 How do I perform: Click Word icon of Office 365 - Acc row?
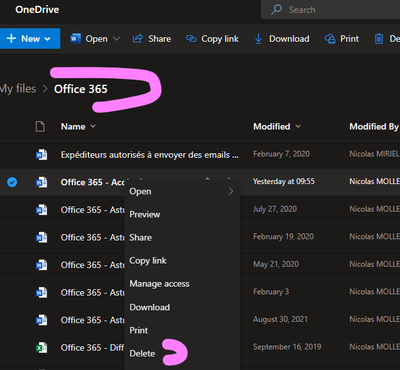coord(41,182)
